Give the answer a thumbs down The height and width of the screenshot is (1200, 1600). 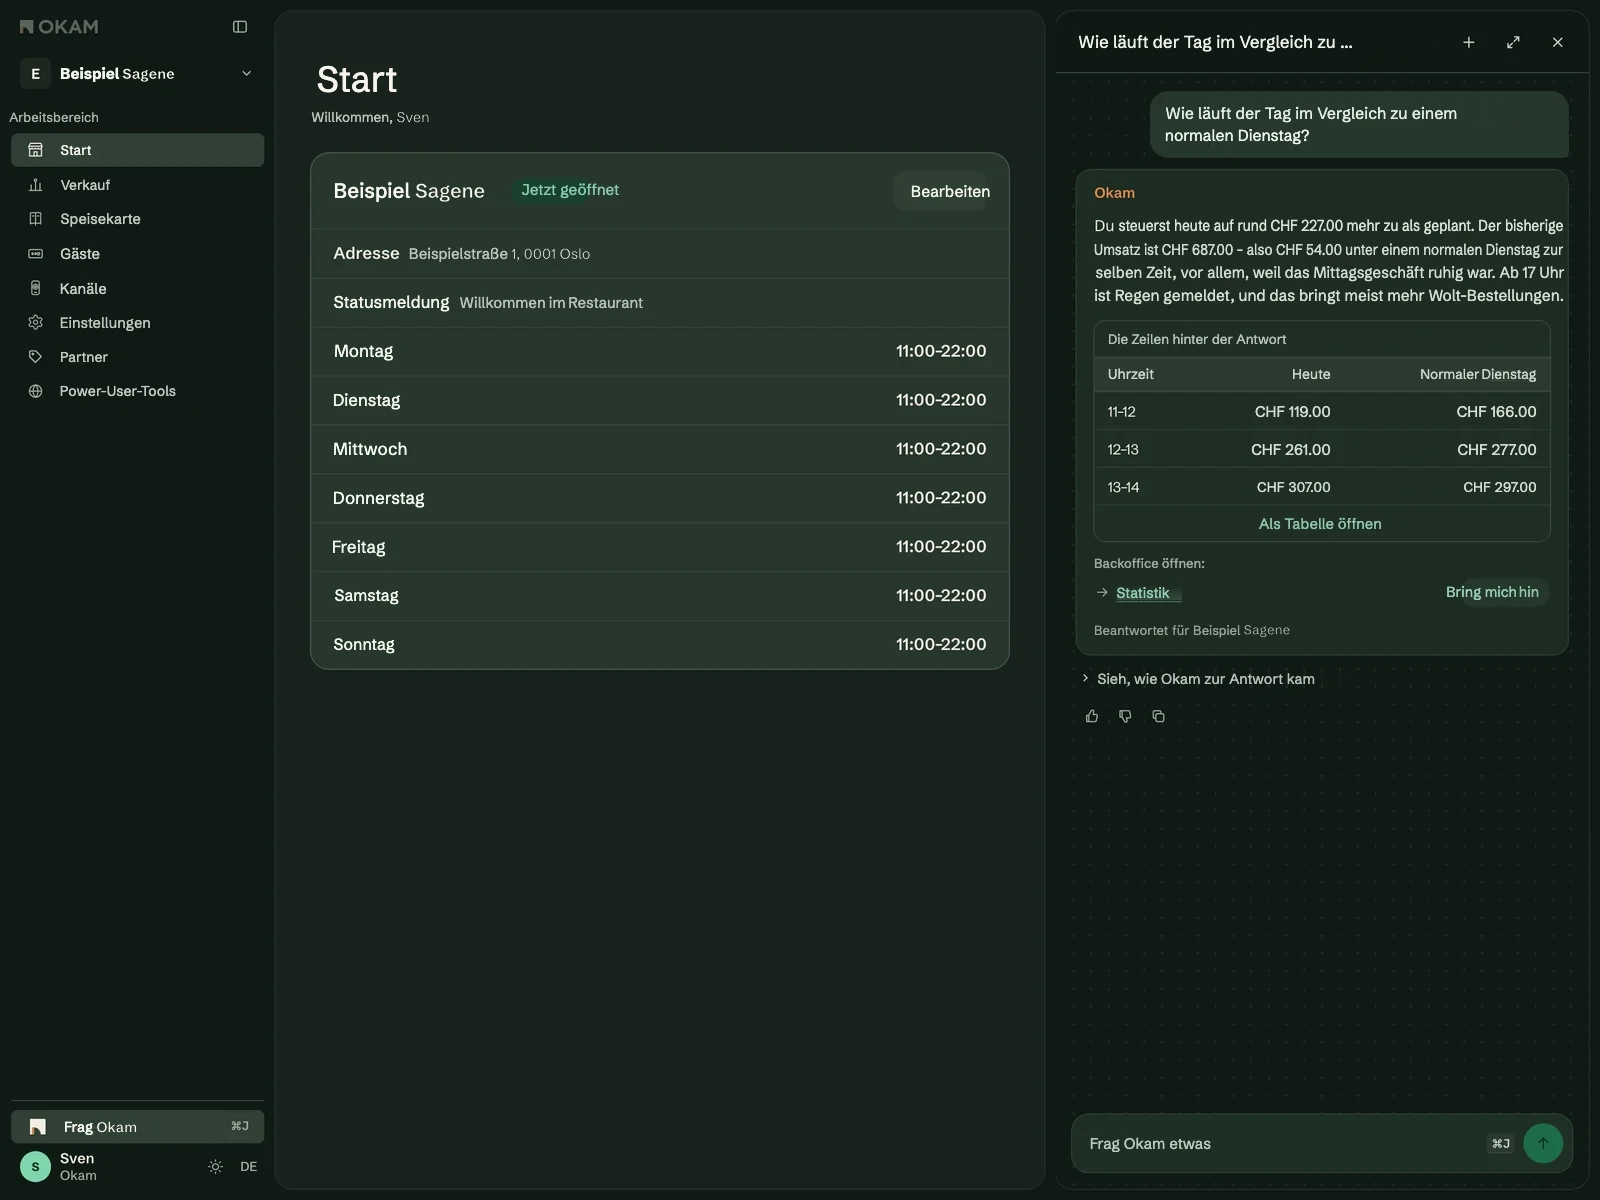pos(1125,716)
